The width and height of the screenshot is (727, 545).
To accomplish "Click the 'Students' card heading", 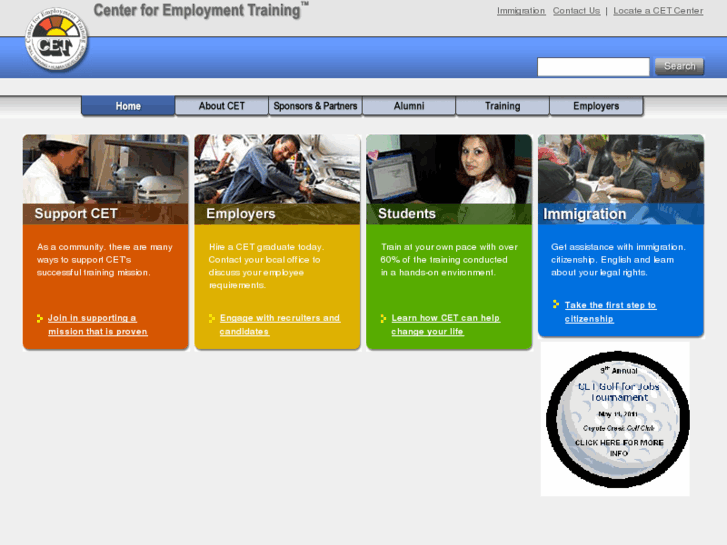I will [x=407, y=213].
